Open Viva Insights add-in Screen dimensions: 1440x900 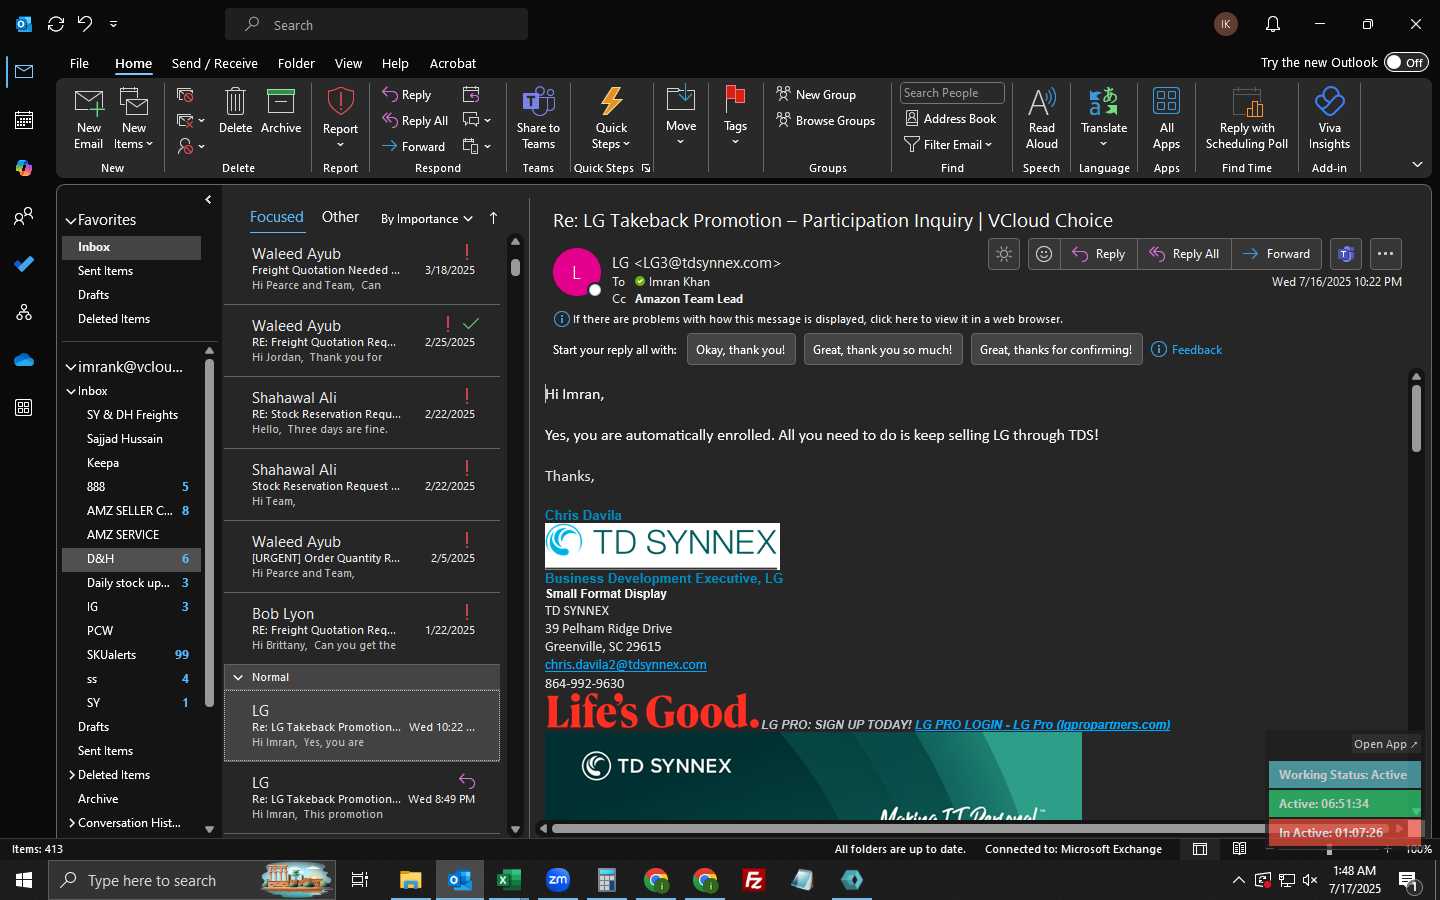coord(1329,118)
